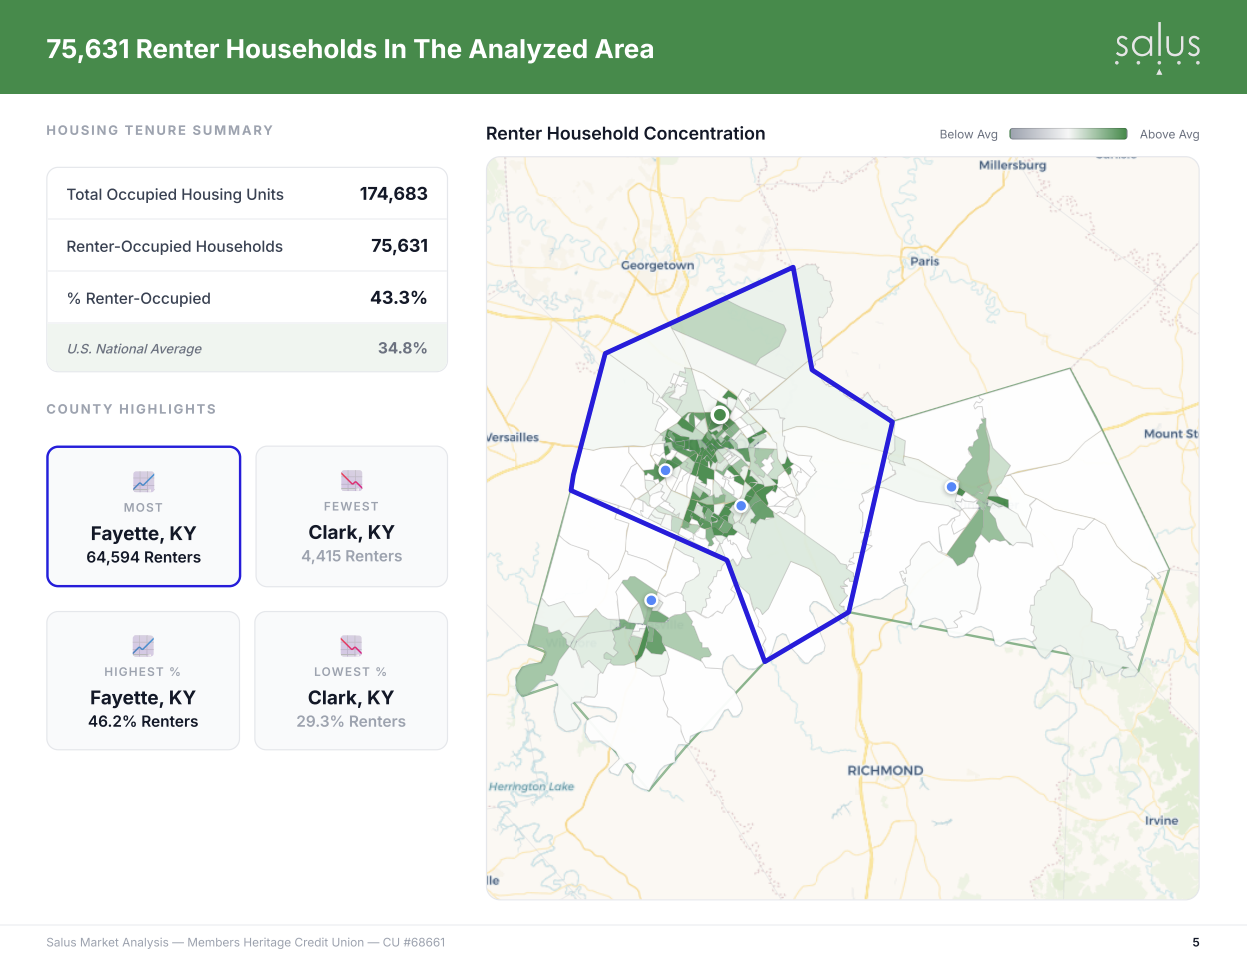Open the Fayette, KY 46.2% Renters card
The width and height of the screenshot is (1247, 962).
tap(143, 681)
